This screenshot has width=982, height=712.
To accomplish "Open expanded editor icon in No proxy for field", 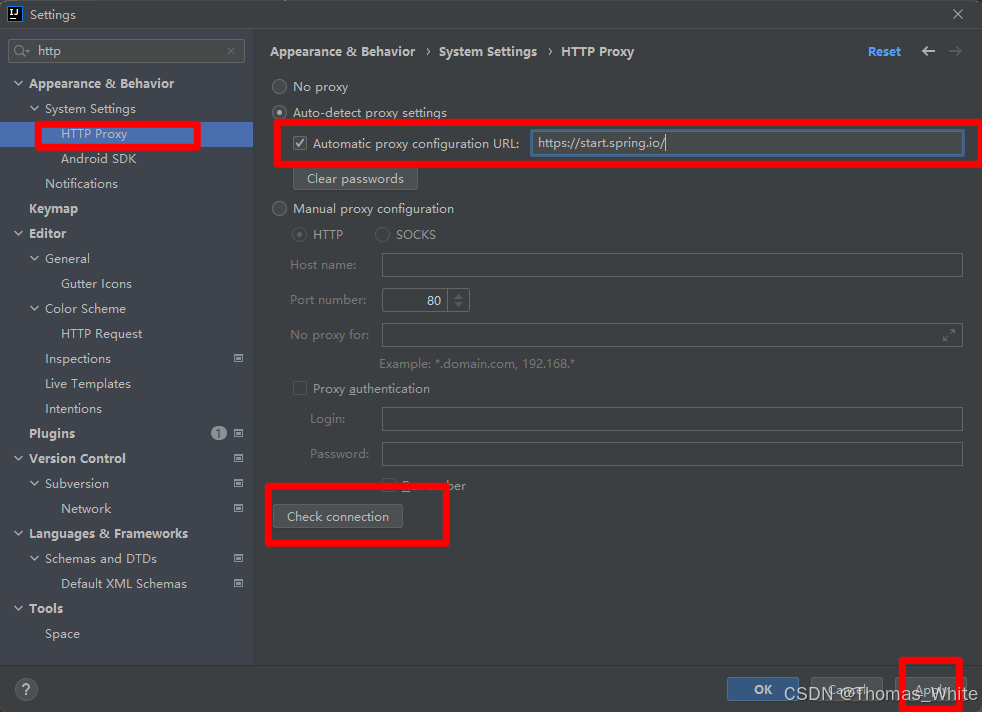I will (x=949, y=334).
